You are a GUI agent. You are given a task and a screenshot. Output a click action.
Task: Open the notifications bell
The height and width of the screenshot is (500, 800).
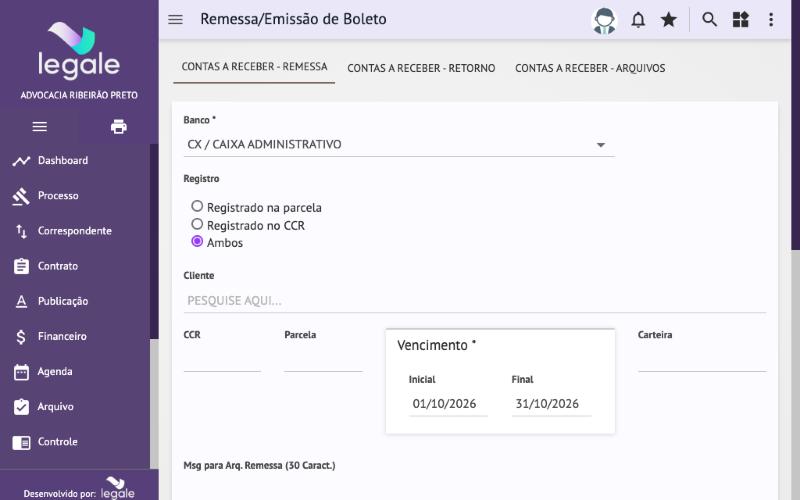point(638,20)
